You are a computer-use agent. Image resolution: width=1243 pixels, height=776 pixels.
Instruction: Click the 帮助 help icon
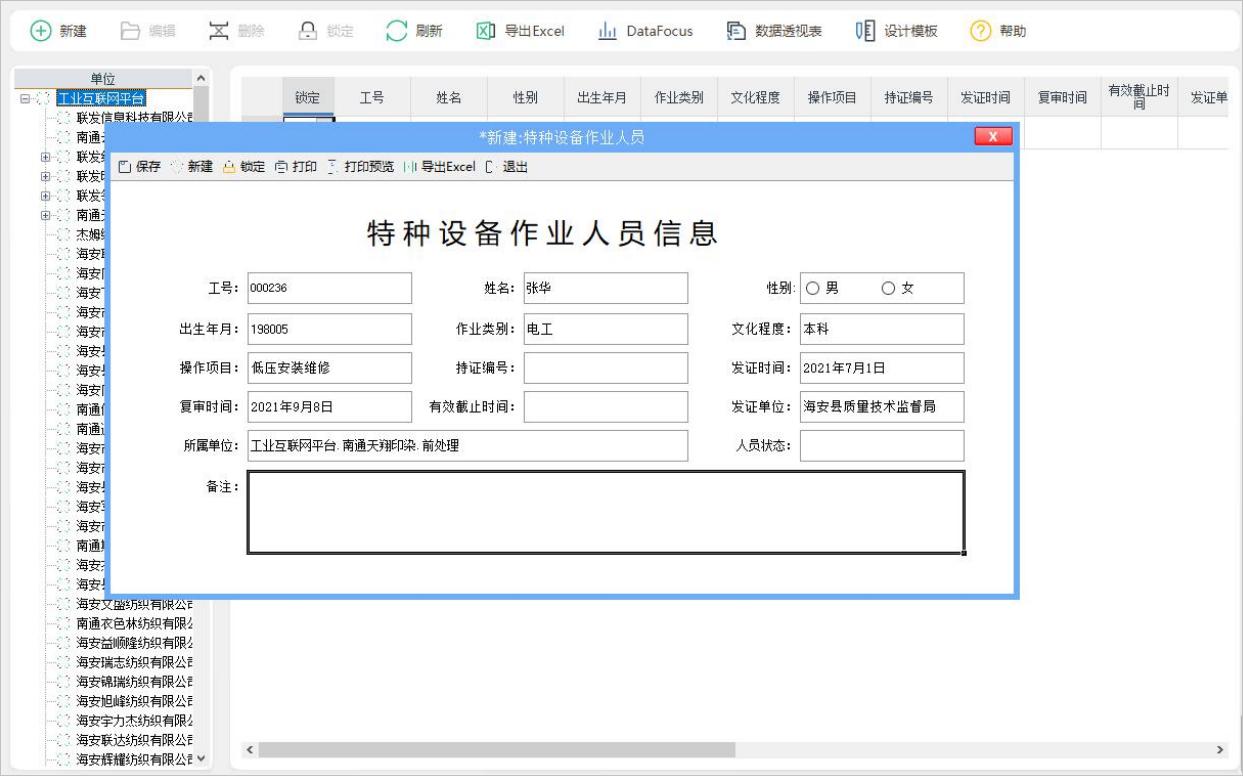pyautogui.click(x=1001, y=31)
